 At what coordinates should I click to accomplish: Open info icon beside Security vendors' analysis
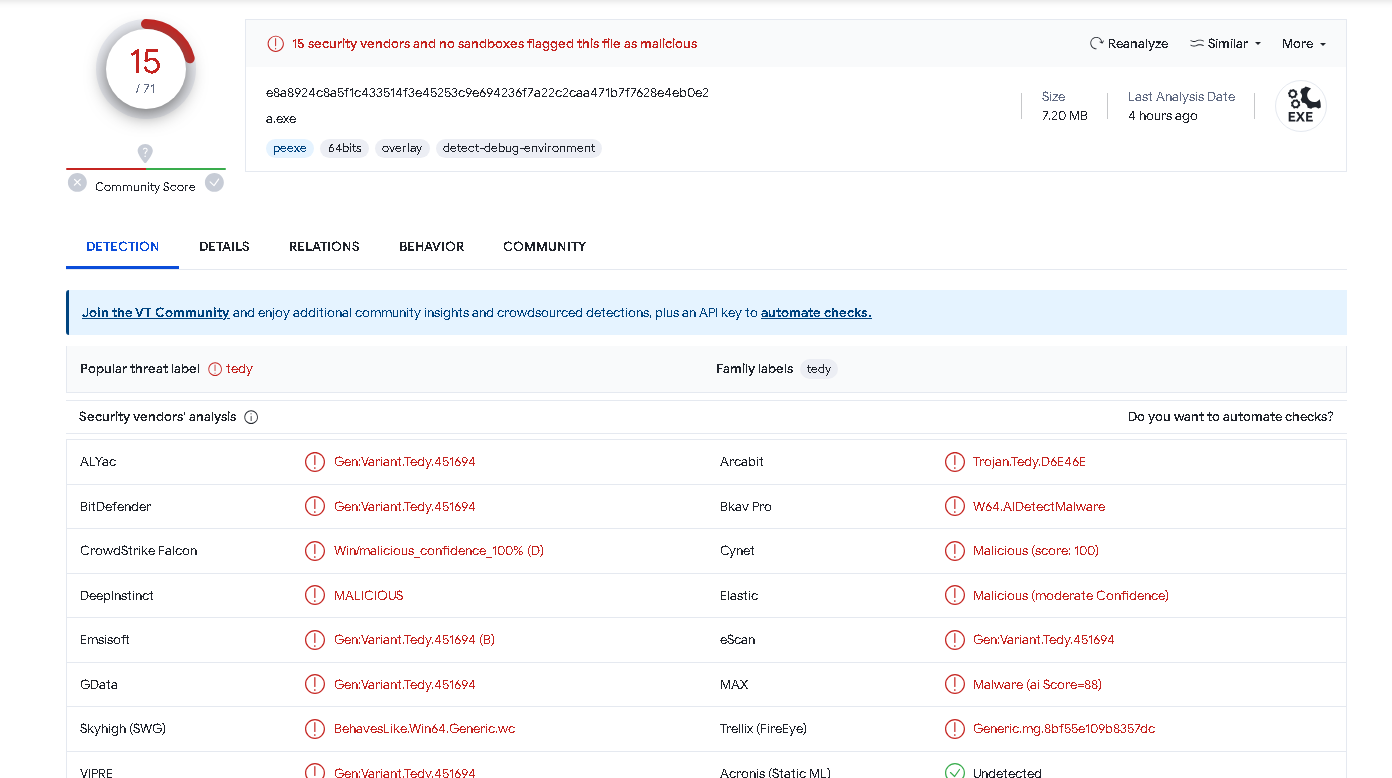251,417
